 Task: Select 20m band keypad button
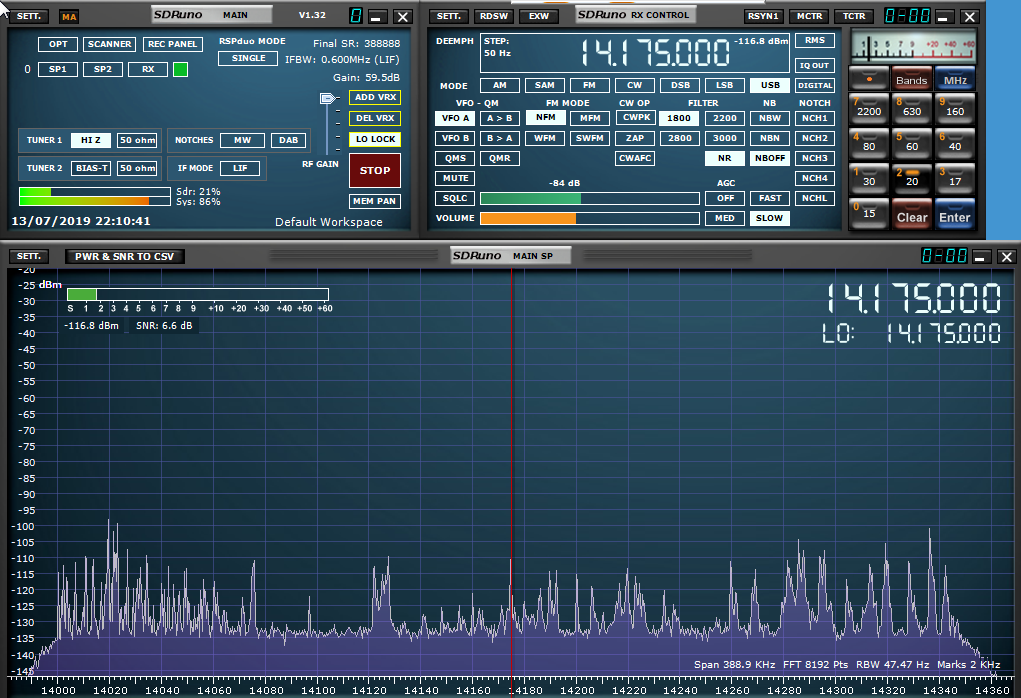912,178
